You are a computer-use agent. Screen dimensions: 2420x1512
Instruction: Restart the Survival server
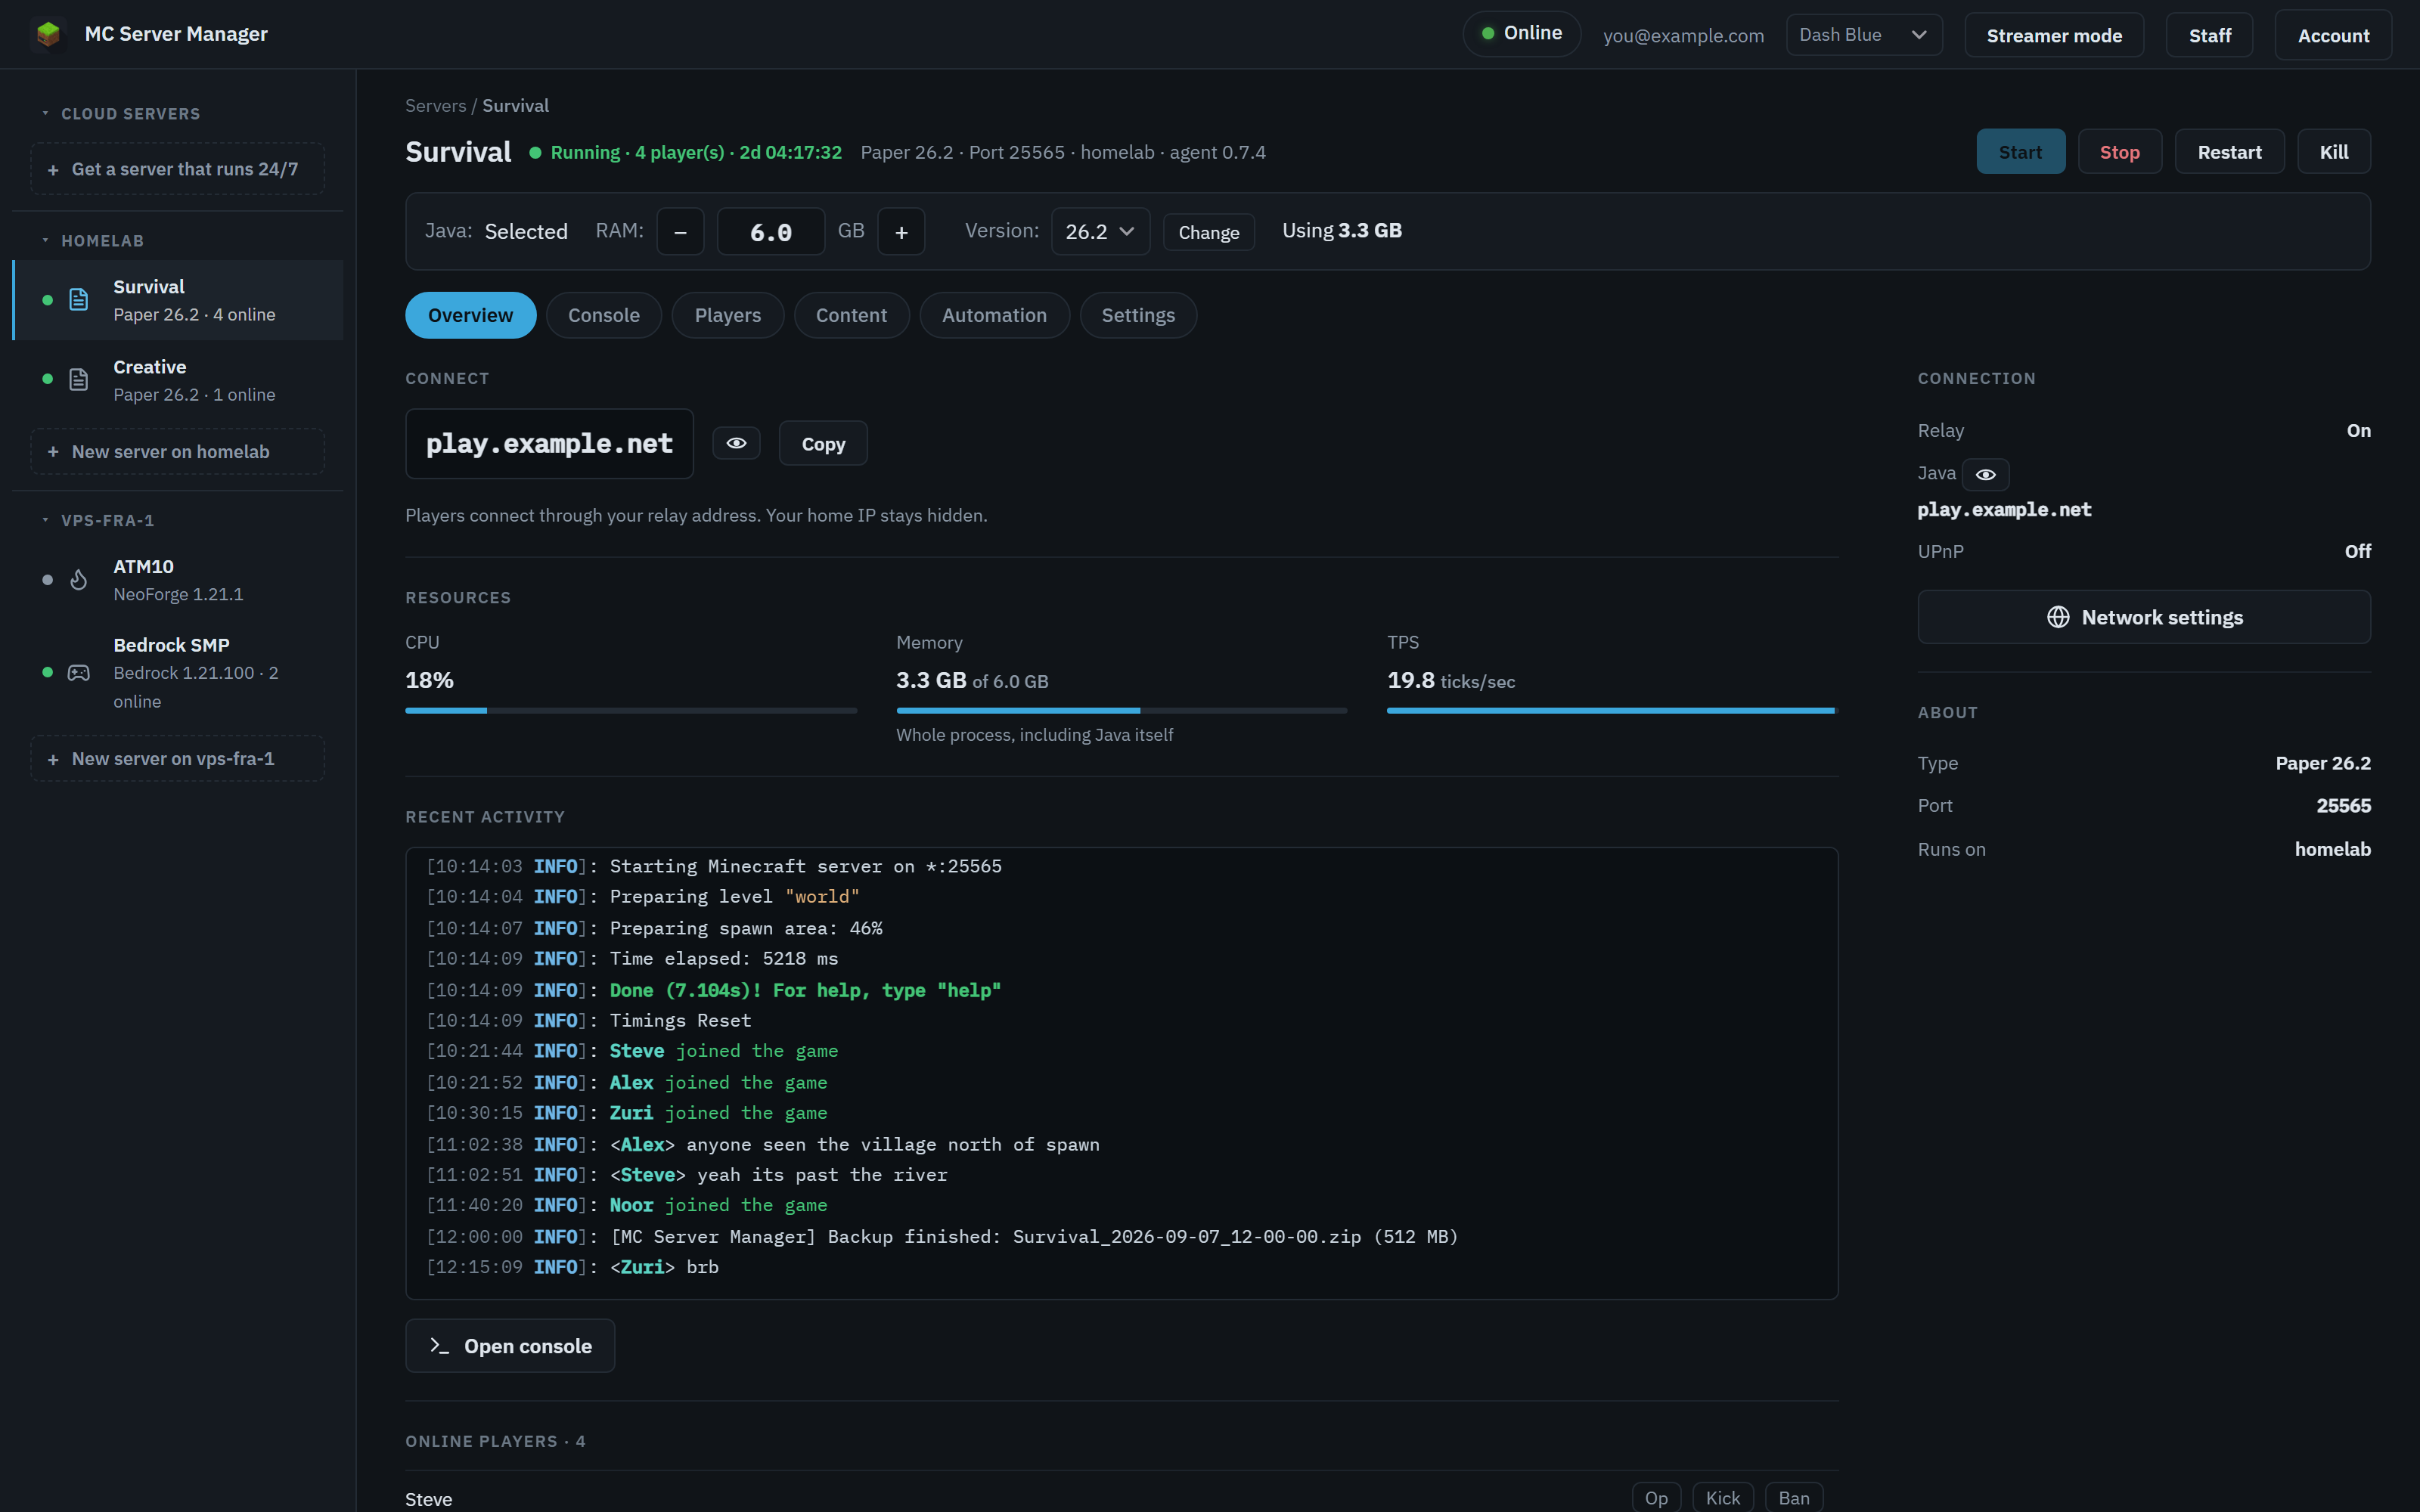[x=2229, y=152]
